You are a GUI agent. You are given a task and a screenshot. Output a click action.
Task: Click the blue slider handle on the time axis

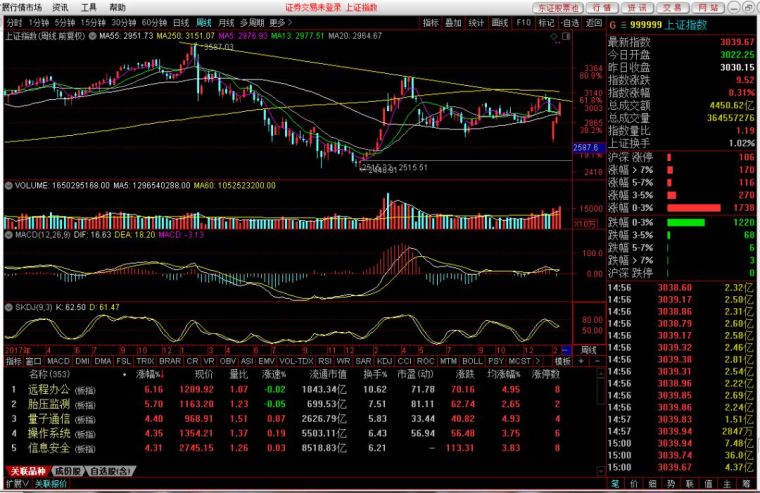click(x=566, y=350)
